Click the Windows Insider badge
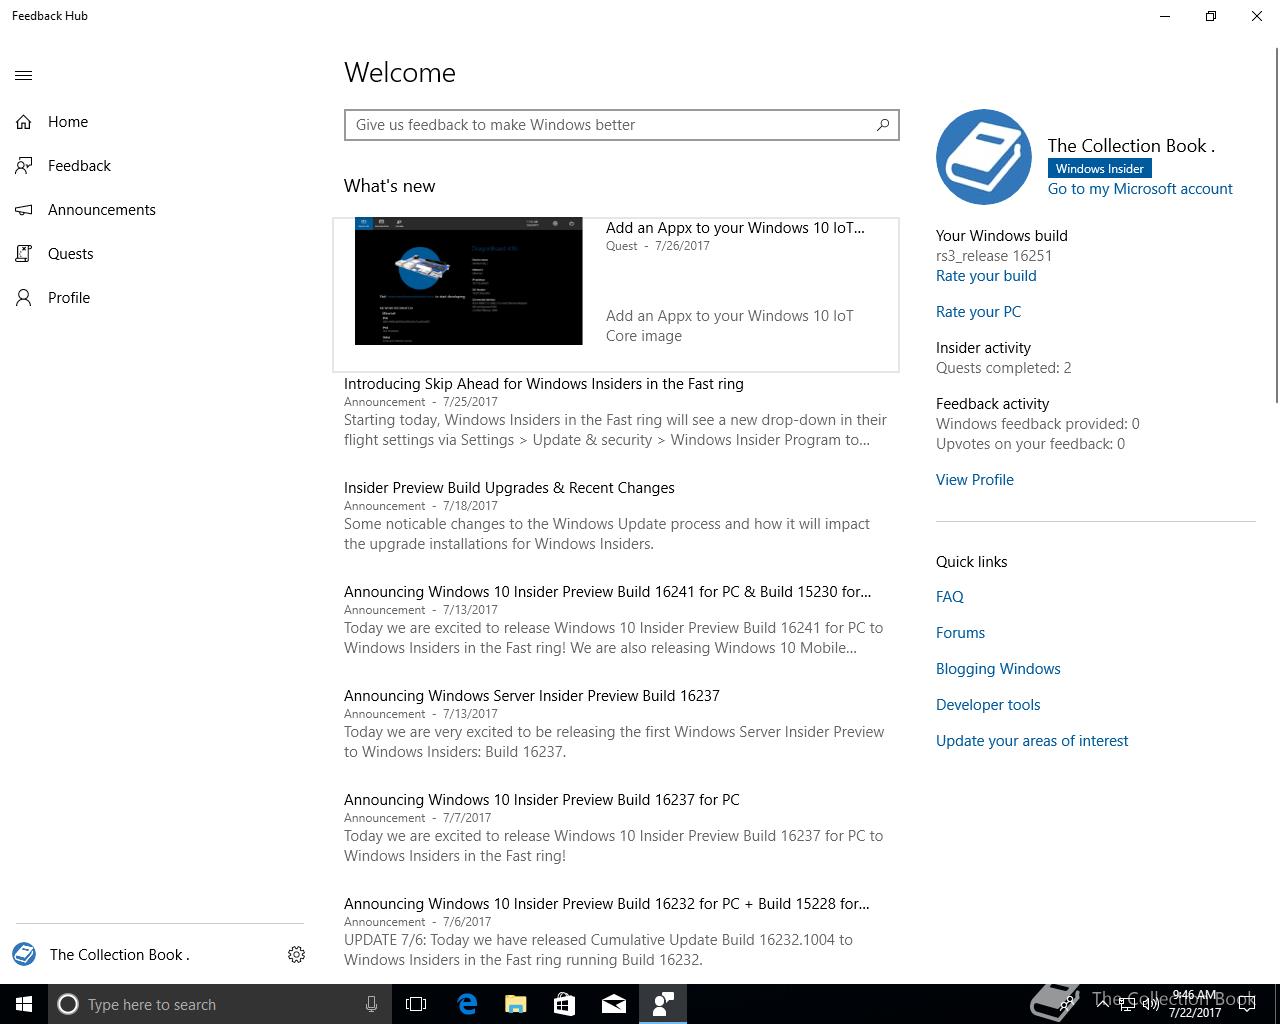This screenshot has height=1024, width=1280. (x=1100, y=168)
